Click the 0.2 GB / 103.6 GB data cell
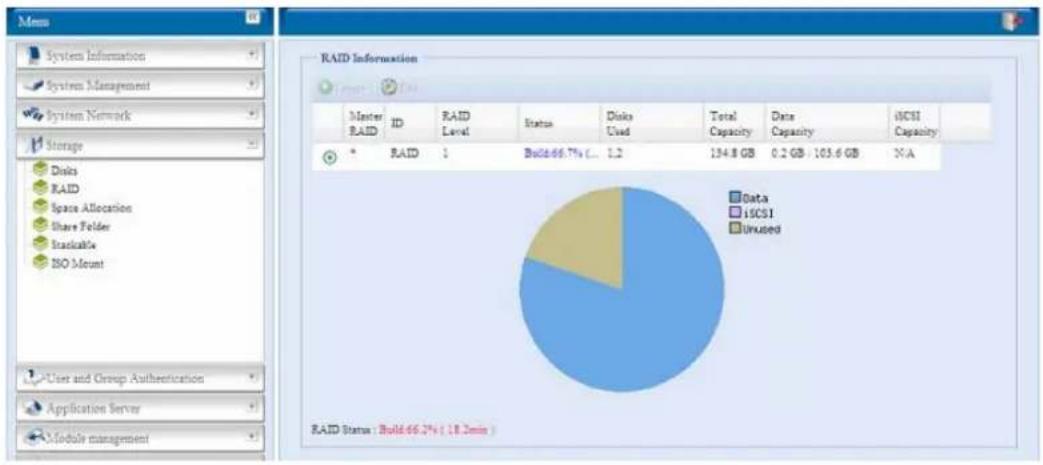Screen dimensions: 1043x465 (814, 153)
